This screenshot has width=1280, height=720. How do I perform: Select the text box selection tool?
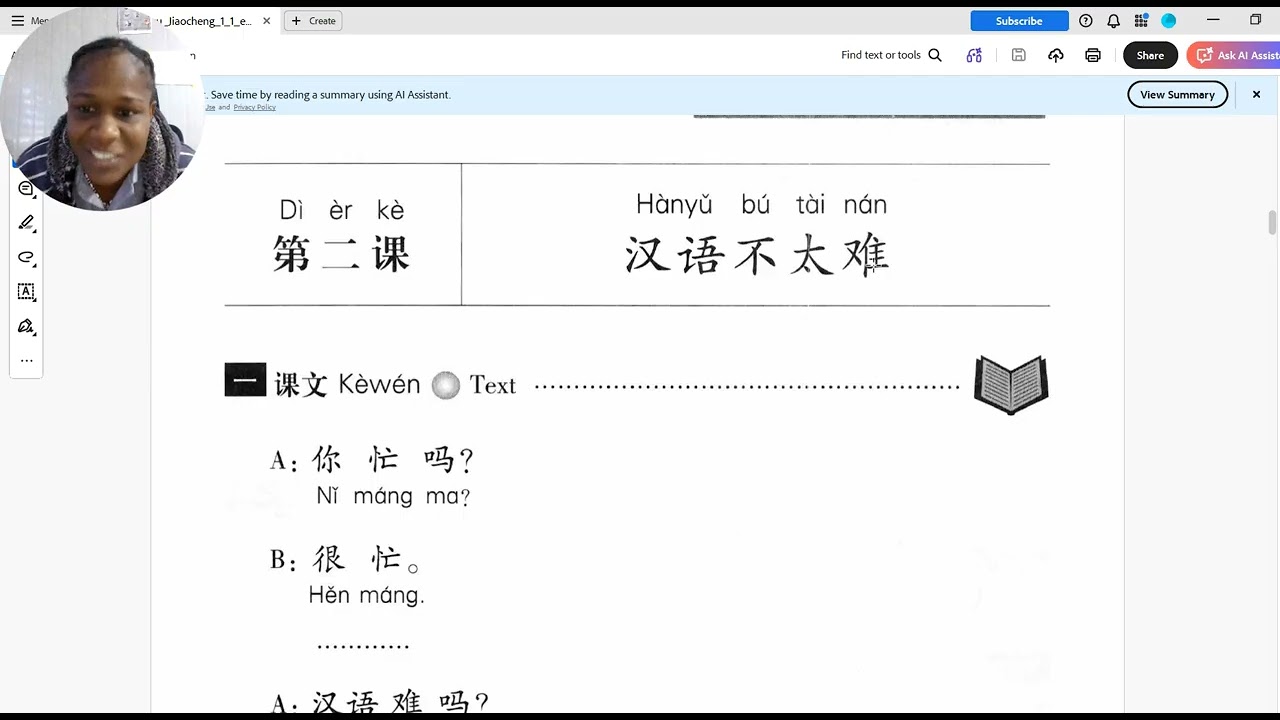click(x=26, y=292)
